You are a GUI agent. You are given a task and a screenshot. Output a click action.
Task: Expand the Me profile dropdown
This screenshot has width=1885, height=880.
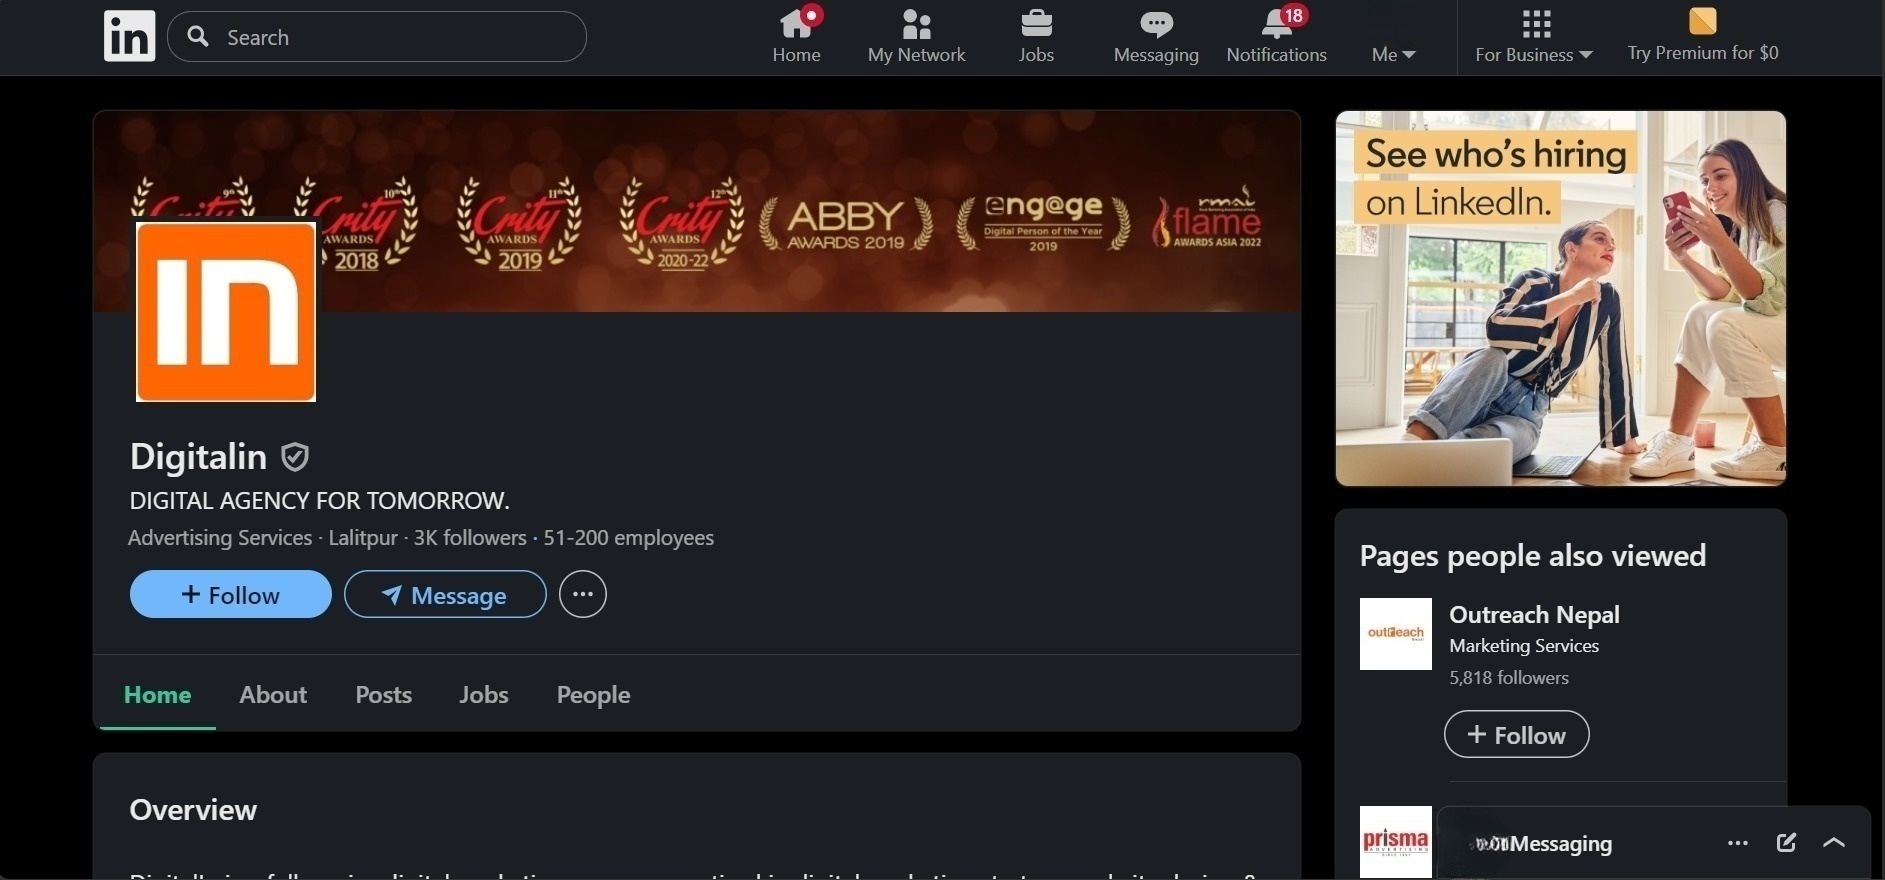(x=1393, y=54)
